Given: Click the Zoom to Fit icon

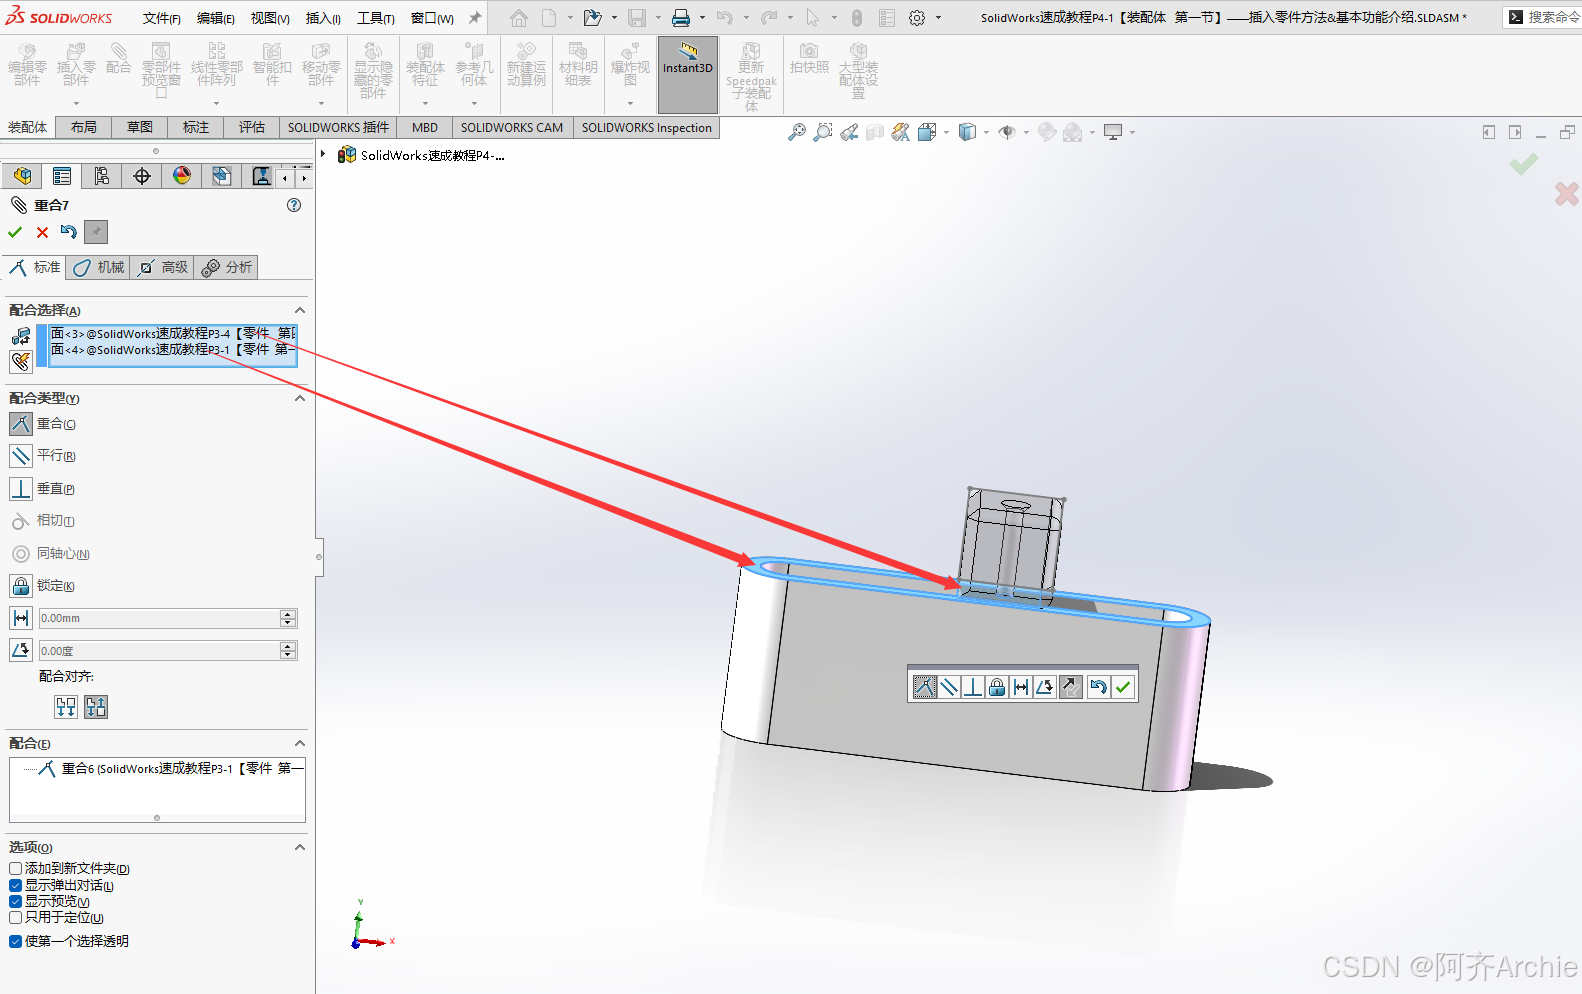Looking at the screenshot, I should coord(797,132).
